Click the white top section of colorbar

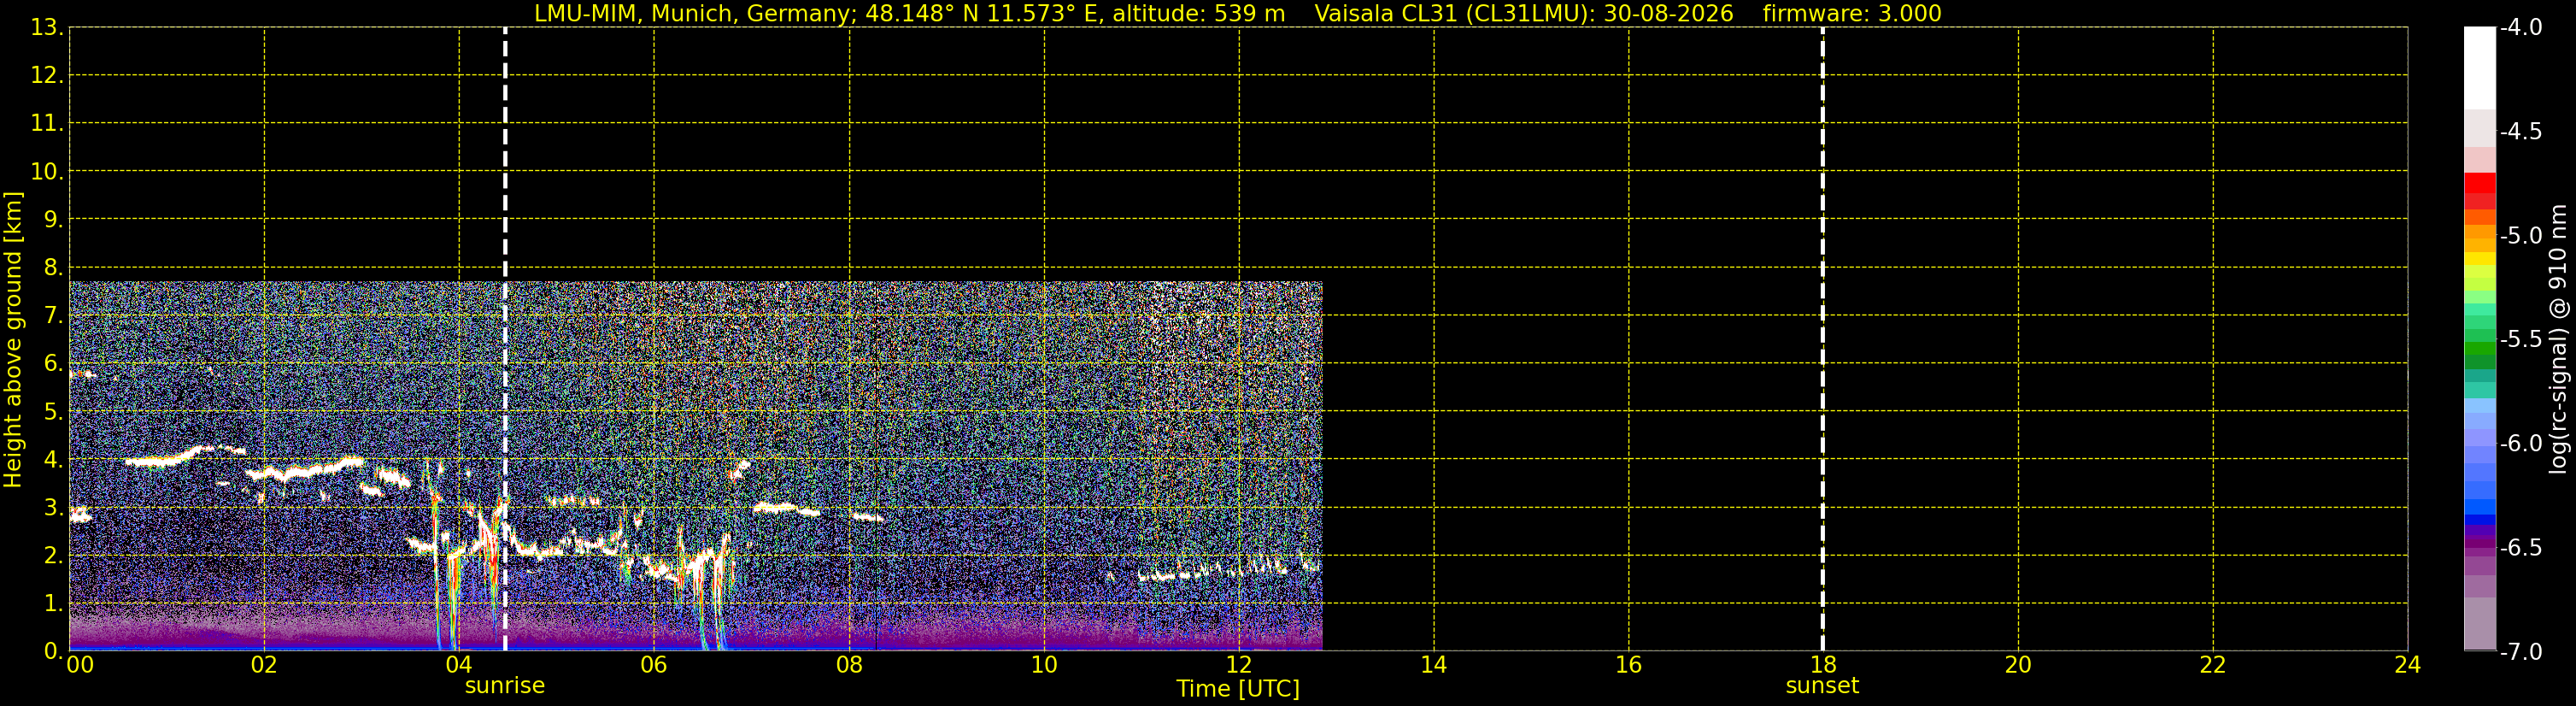[2480, 68]
